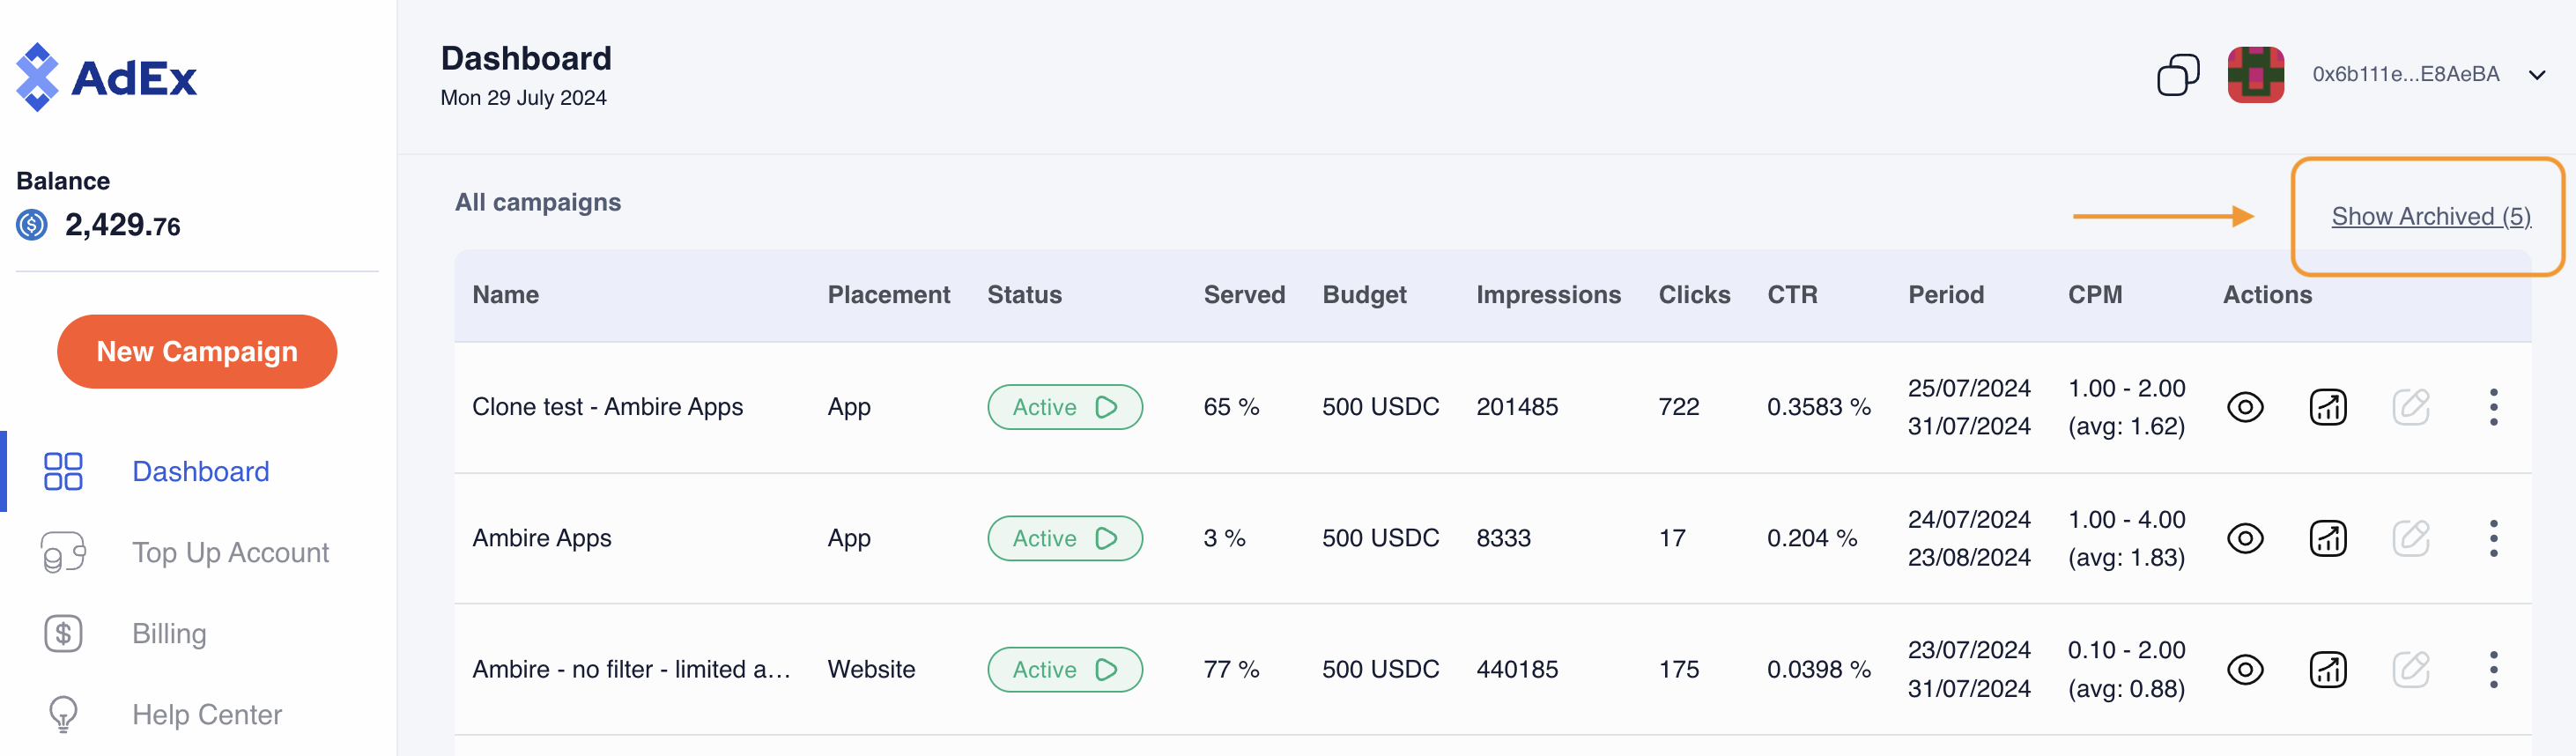Open analytics for Clone test - Ambire Apps
The image size is (2576, 756).
(2328, 407)
